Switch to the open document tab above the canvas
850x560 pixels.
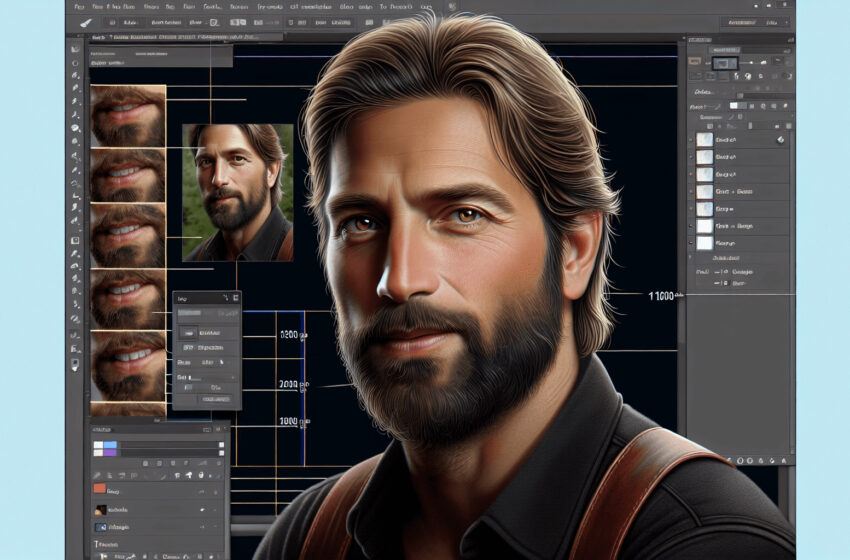click(186, 37)
